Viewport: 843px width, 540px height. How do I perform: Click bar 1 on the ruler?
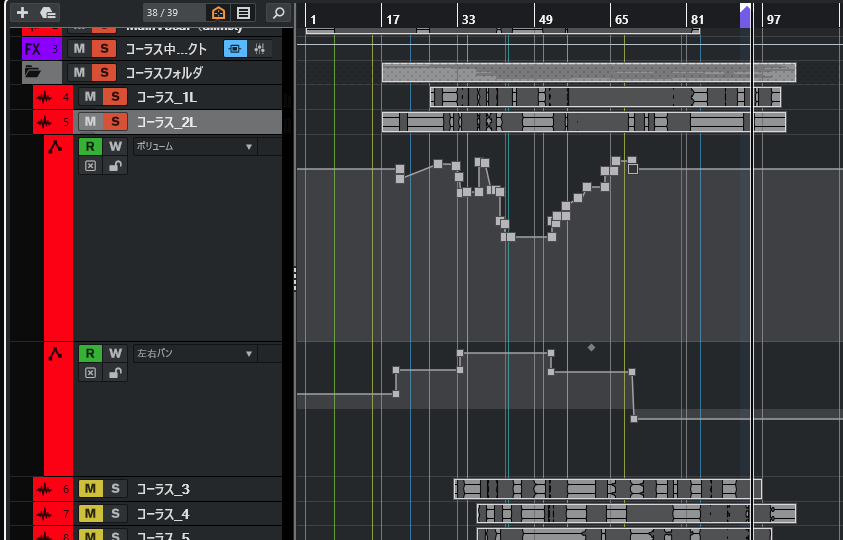(x=313, y=20)
